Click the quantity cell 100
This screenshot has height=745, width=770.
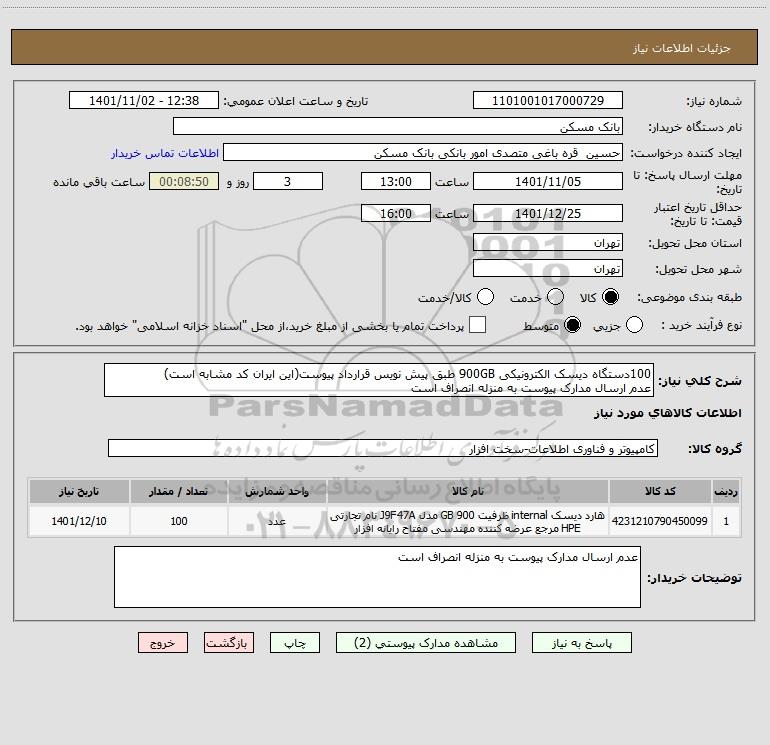tap(179, 521)
